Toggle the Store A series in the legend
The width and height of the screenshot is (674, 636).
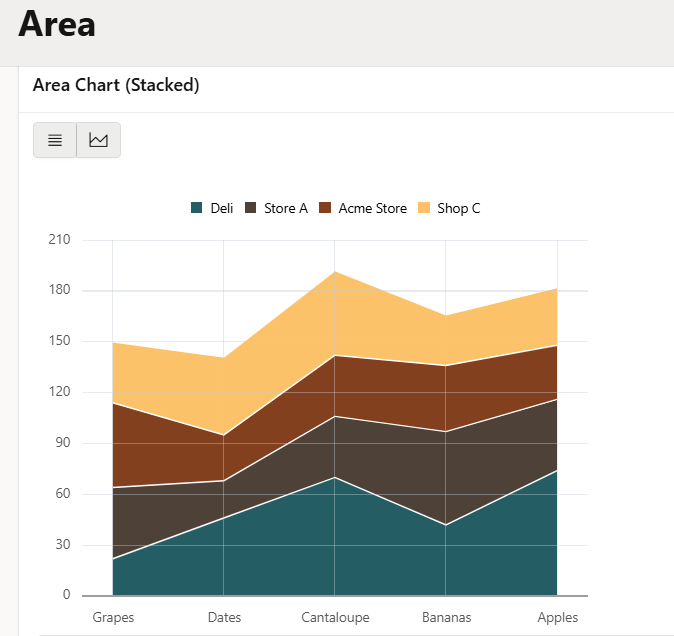pos(276,208)
